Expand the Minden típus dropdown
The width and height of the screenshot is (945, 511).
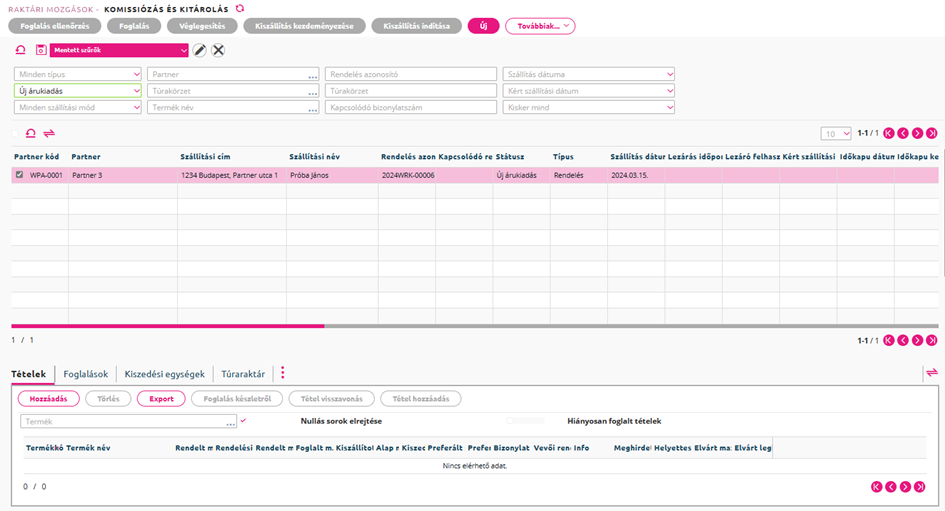(78, 74)
